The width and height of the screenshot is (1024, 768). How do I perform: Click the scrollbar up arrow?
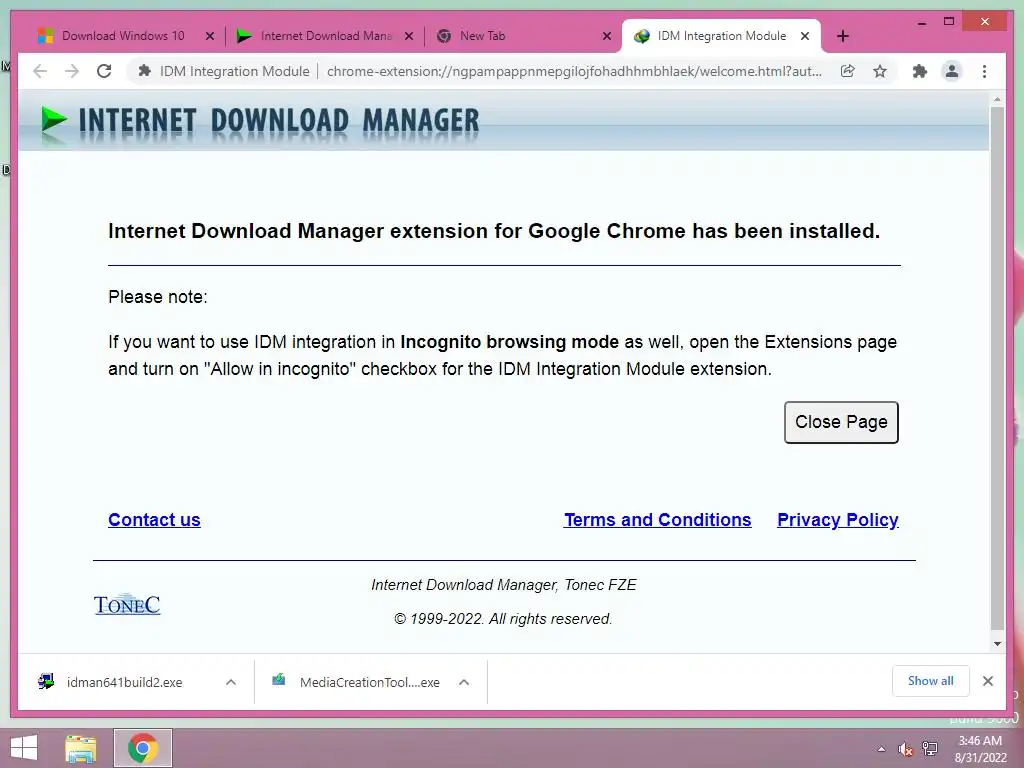tap(997, 100)
